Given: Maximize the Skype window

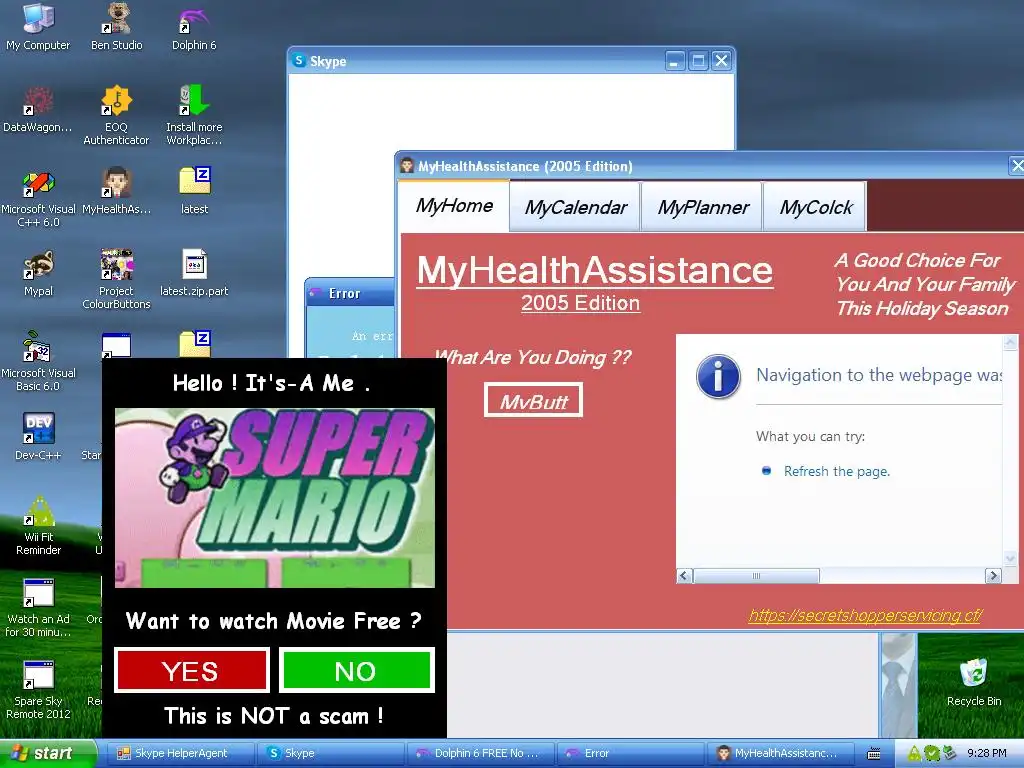Looking at the screenshot, I should [698, 61].
